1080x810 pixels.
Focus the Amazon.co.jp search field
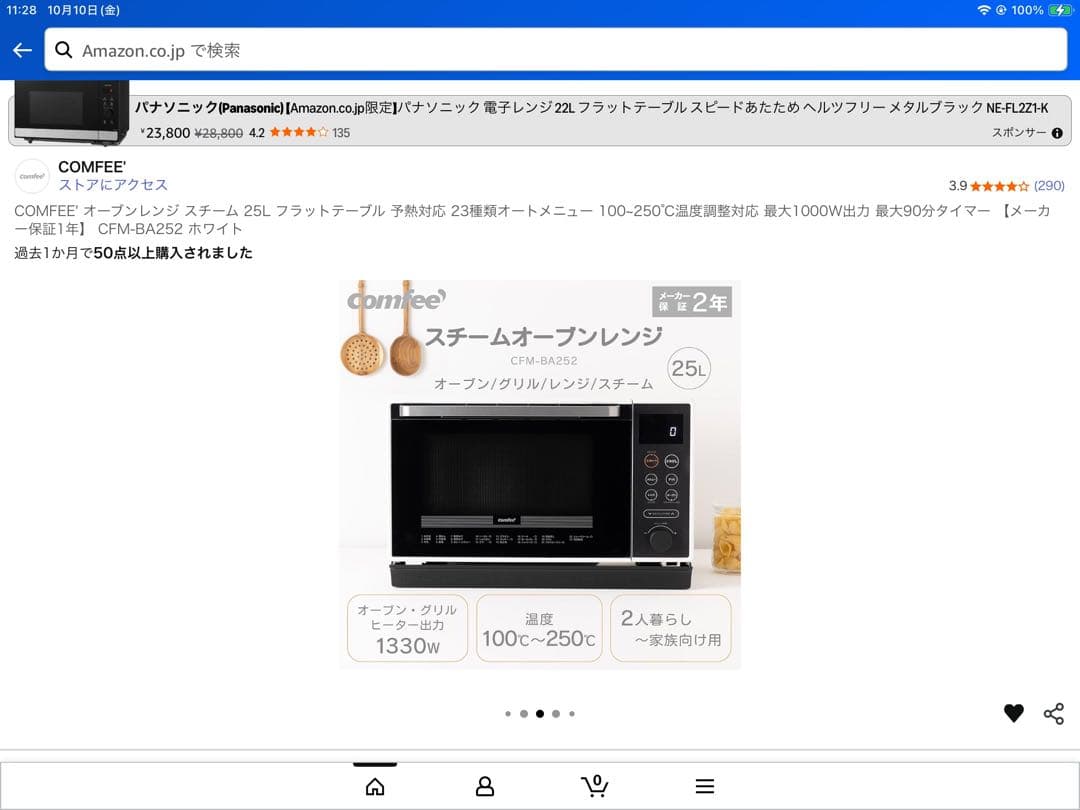(x=556, y=50)
